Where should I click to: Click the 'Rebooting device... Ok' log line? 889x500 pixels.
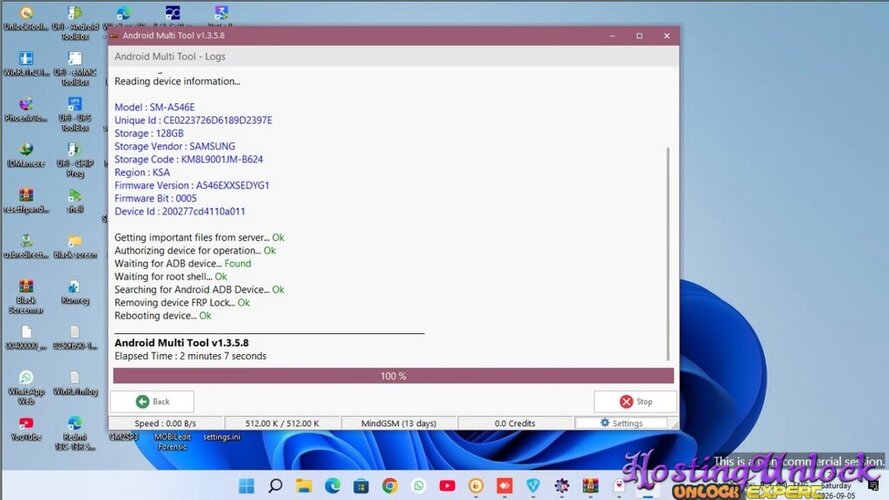[163, 316]
